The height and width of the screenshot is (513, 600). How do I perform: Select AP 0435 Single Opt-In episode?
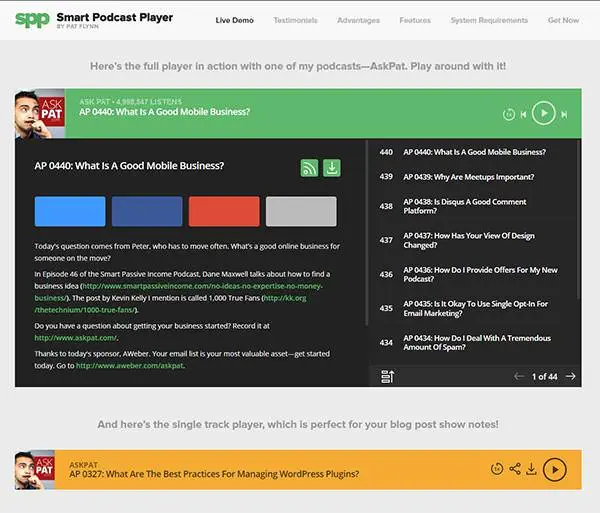(473, 308)
